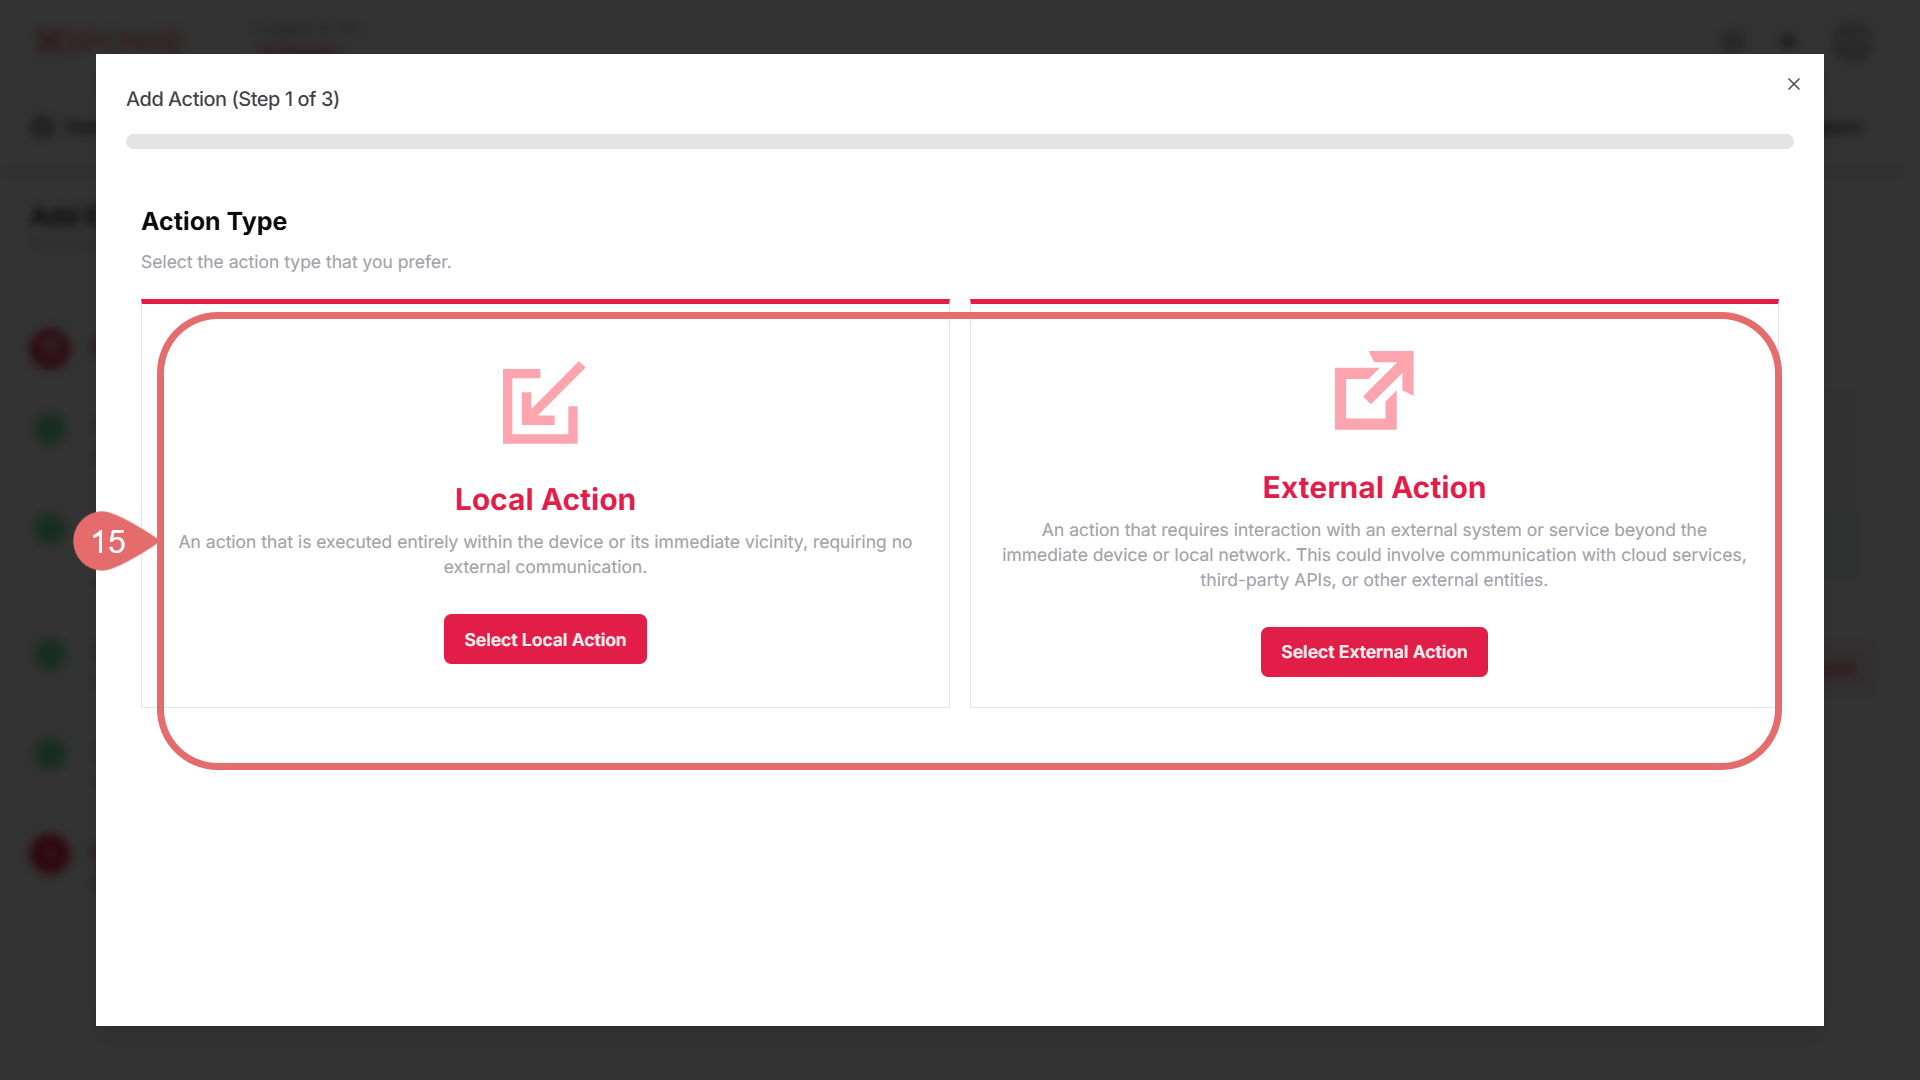Viewport: 1920px width, 1080px height.
Task: Click the top dimmed red circle icon
Action: (50, 349)
